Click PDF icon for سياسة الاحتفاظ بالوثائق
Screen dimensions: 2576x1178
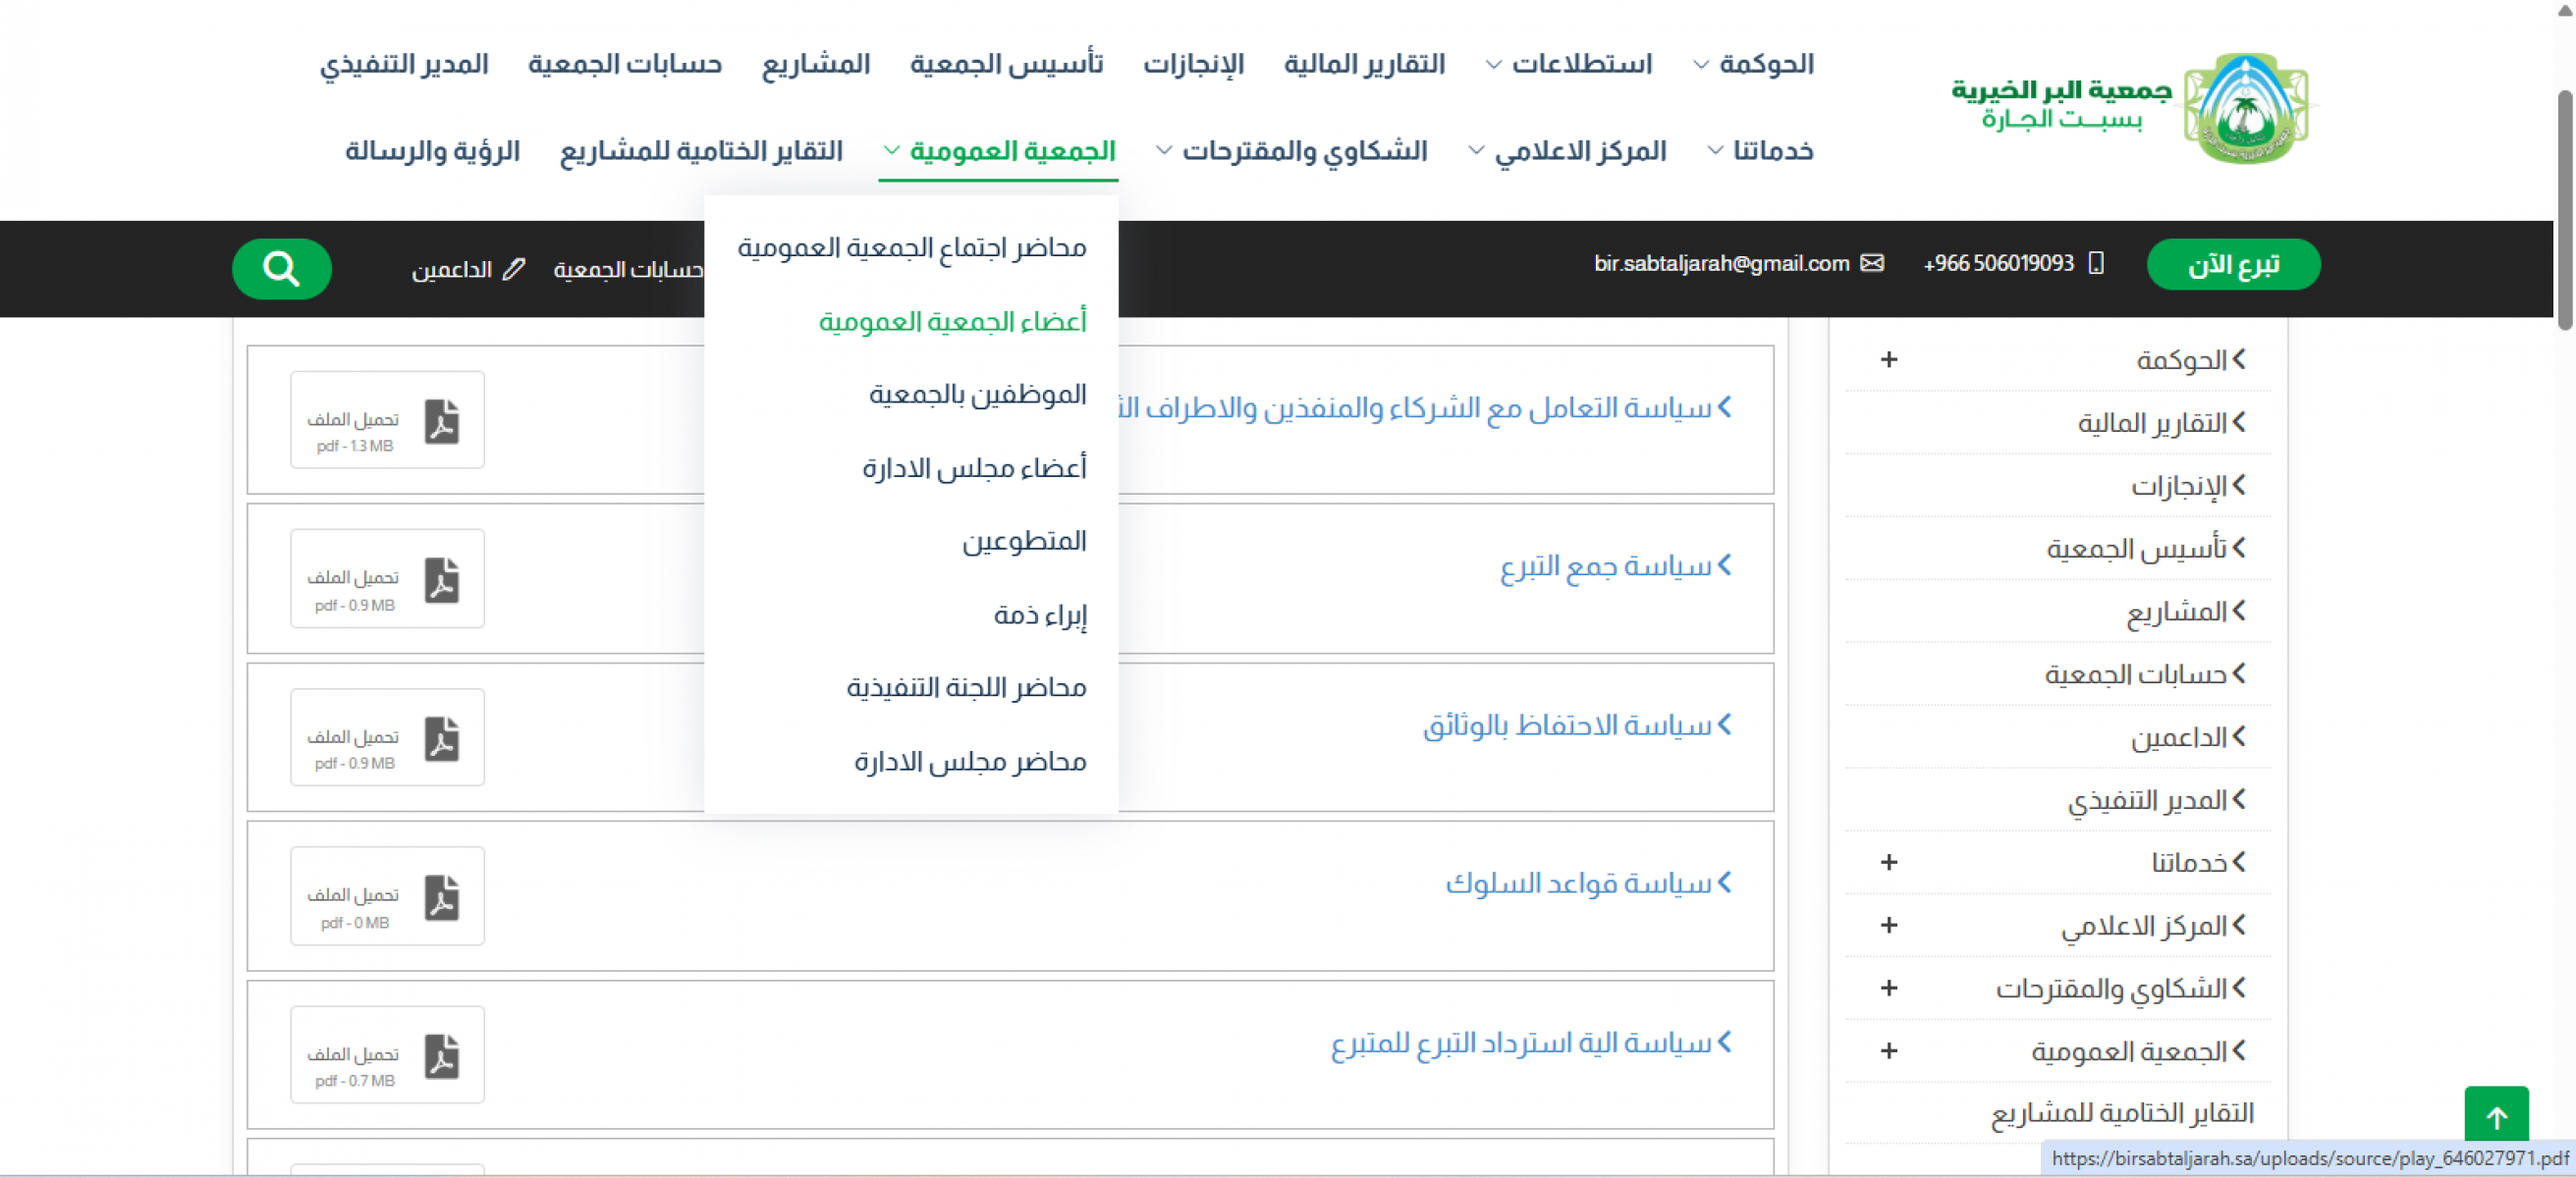[441, 738]
